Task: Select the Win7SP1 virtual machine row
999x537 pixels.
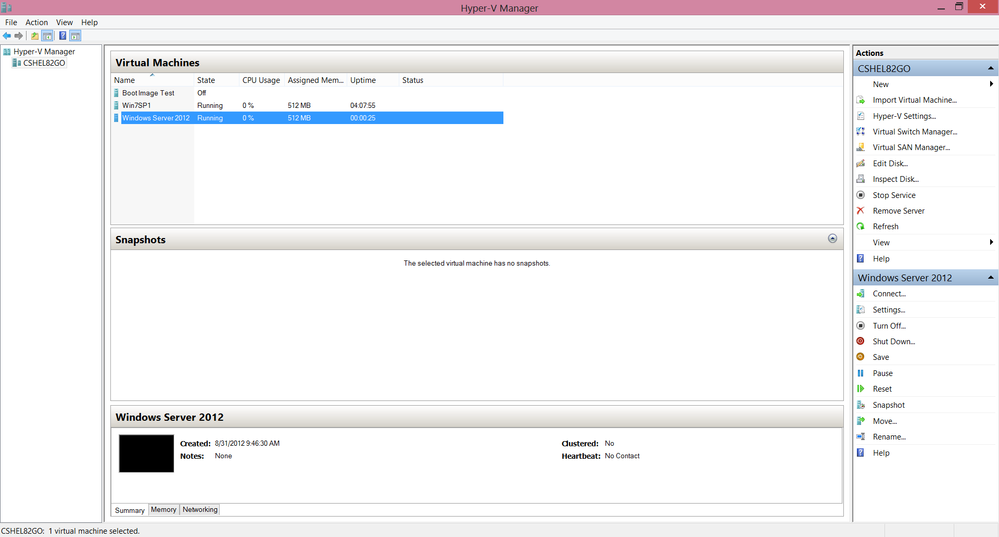Action: pos(308,105)
